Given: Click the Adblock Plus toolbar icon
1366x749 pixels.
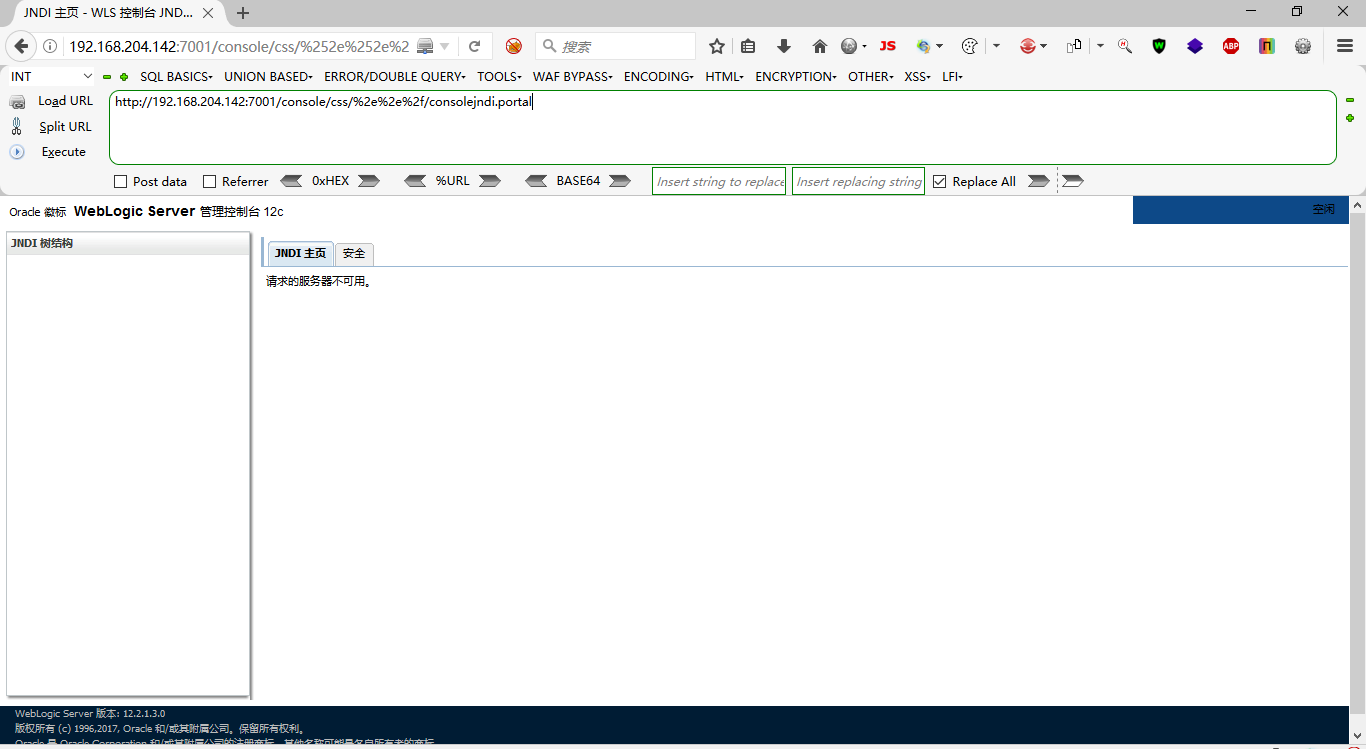Looking at the screenshot, I should (x=1230, y=46).
